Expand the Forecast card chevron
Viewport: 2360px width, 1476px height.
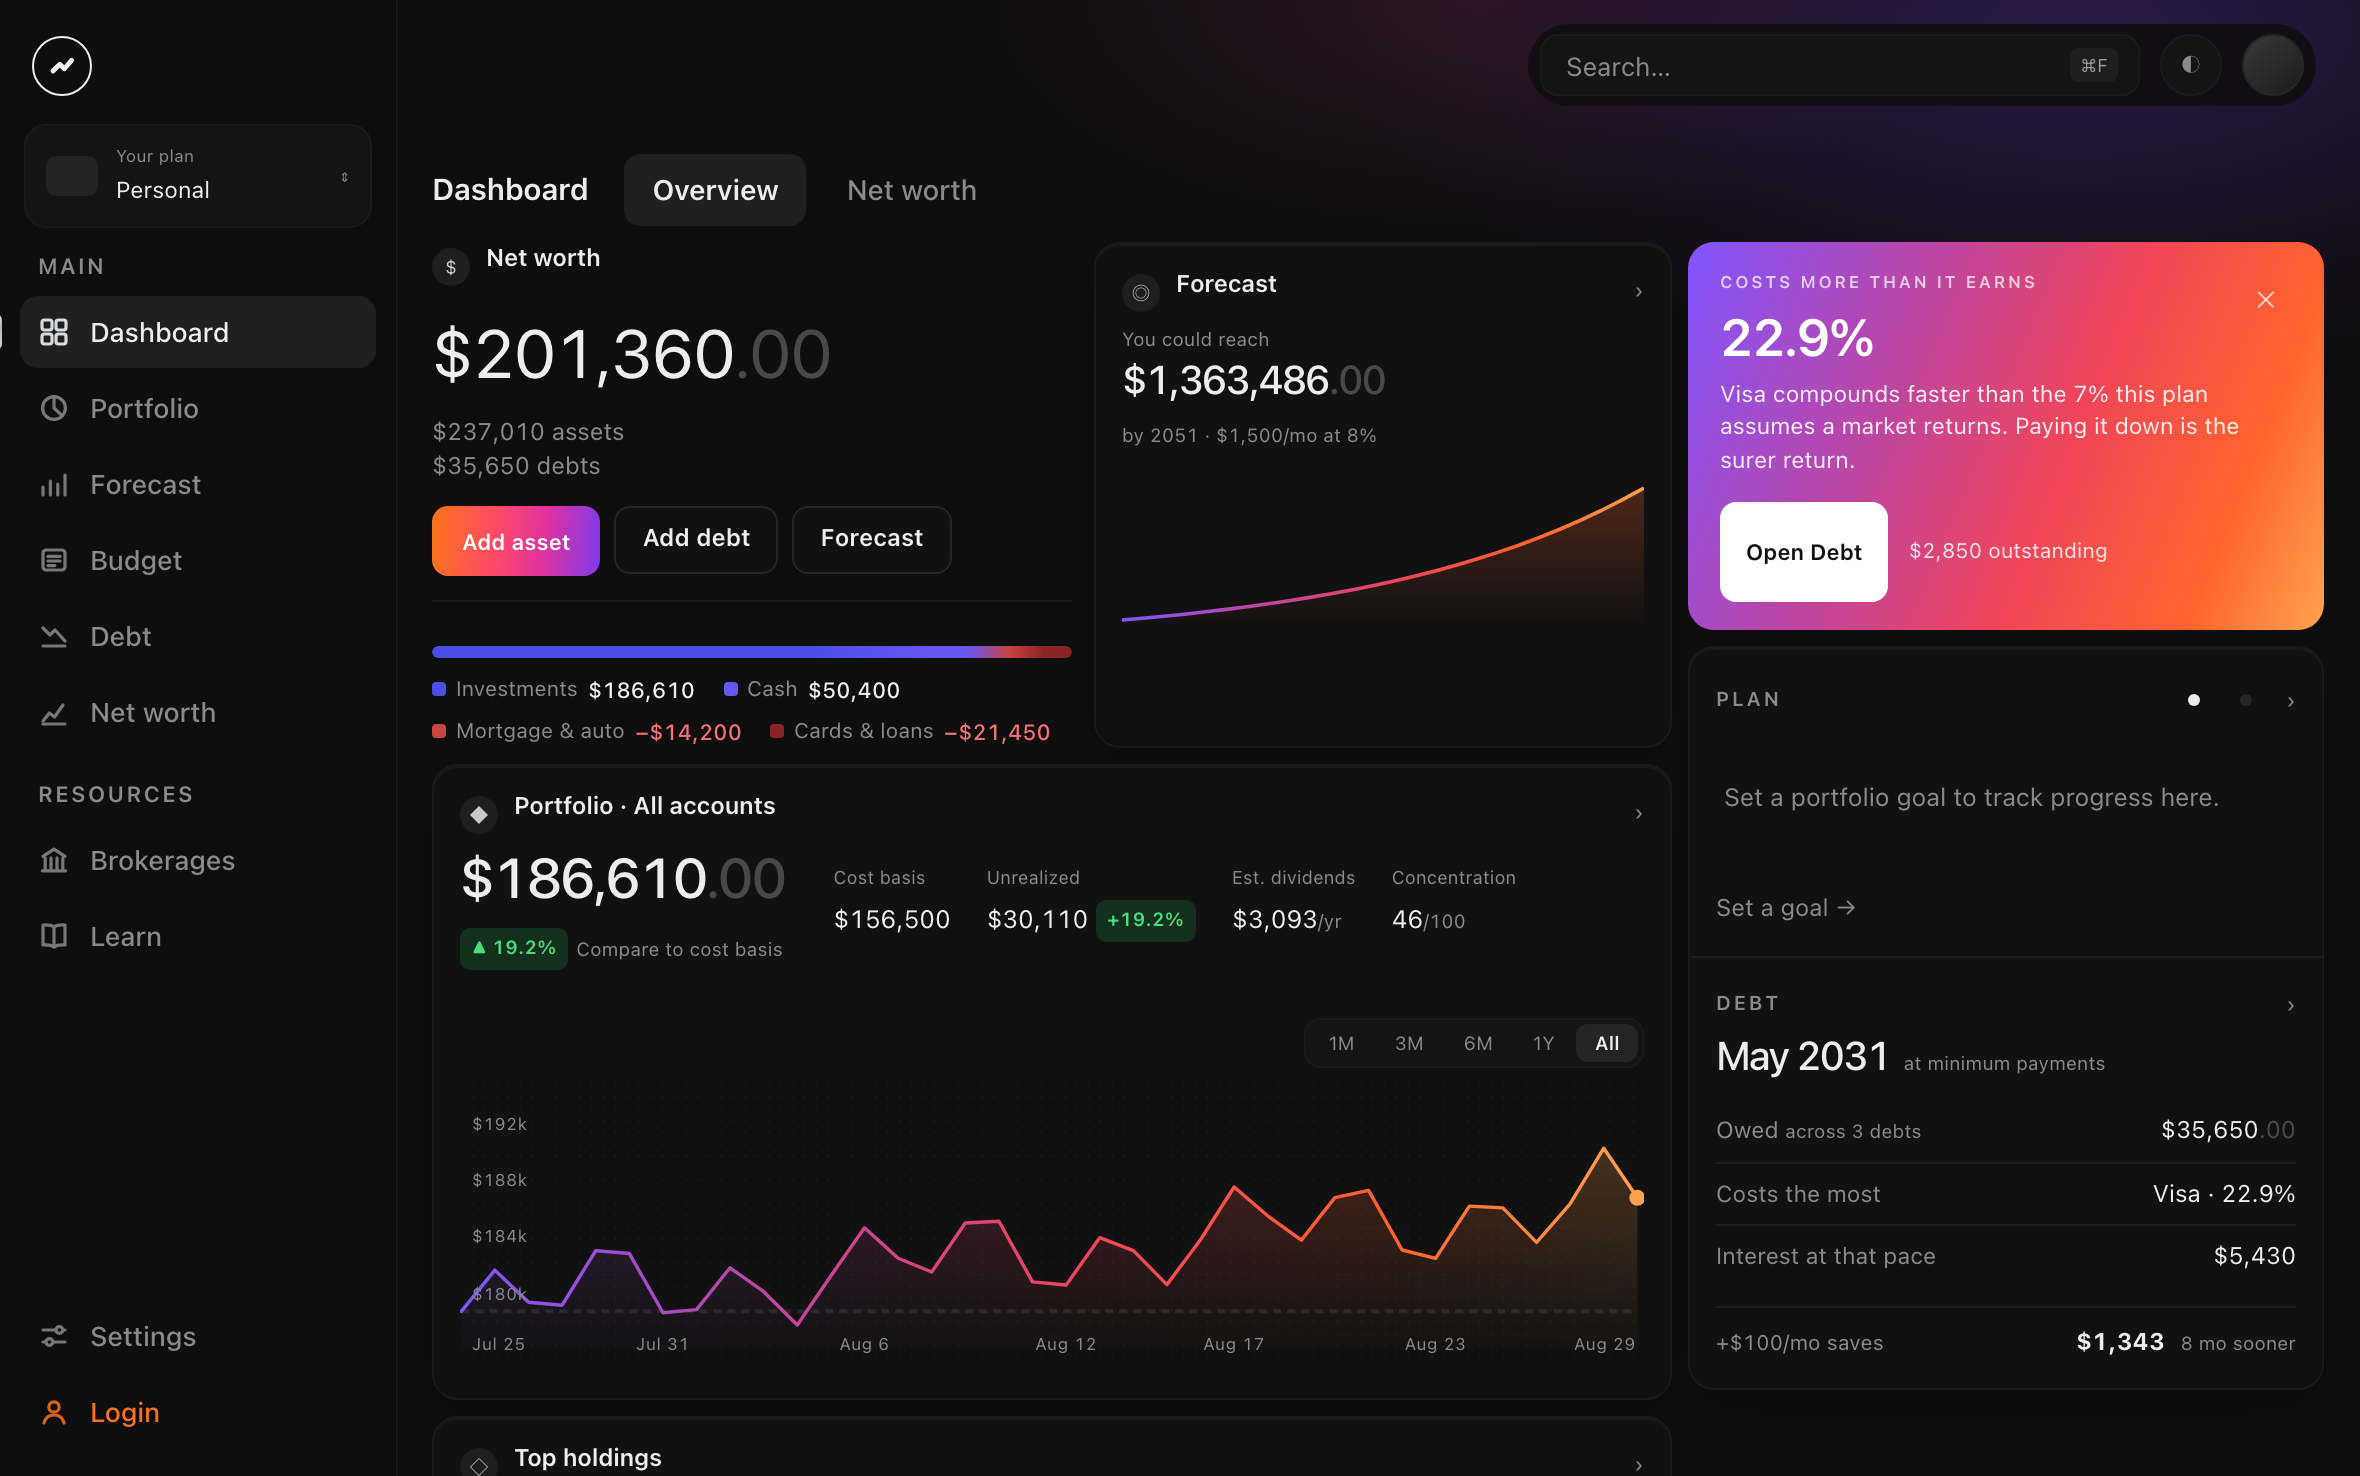tap(1639, 292)
